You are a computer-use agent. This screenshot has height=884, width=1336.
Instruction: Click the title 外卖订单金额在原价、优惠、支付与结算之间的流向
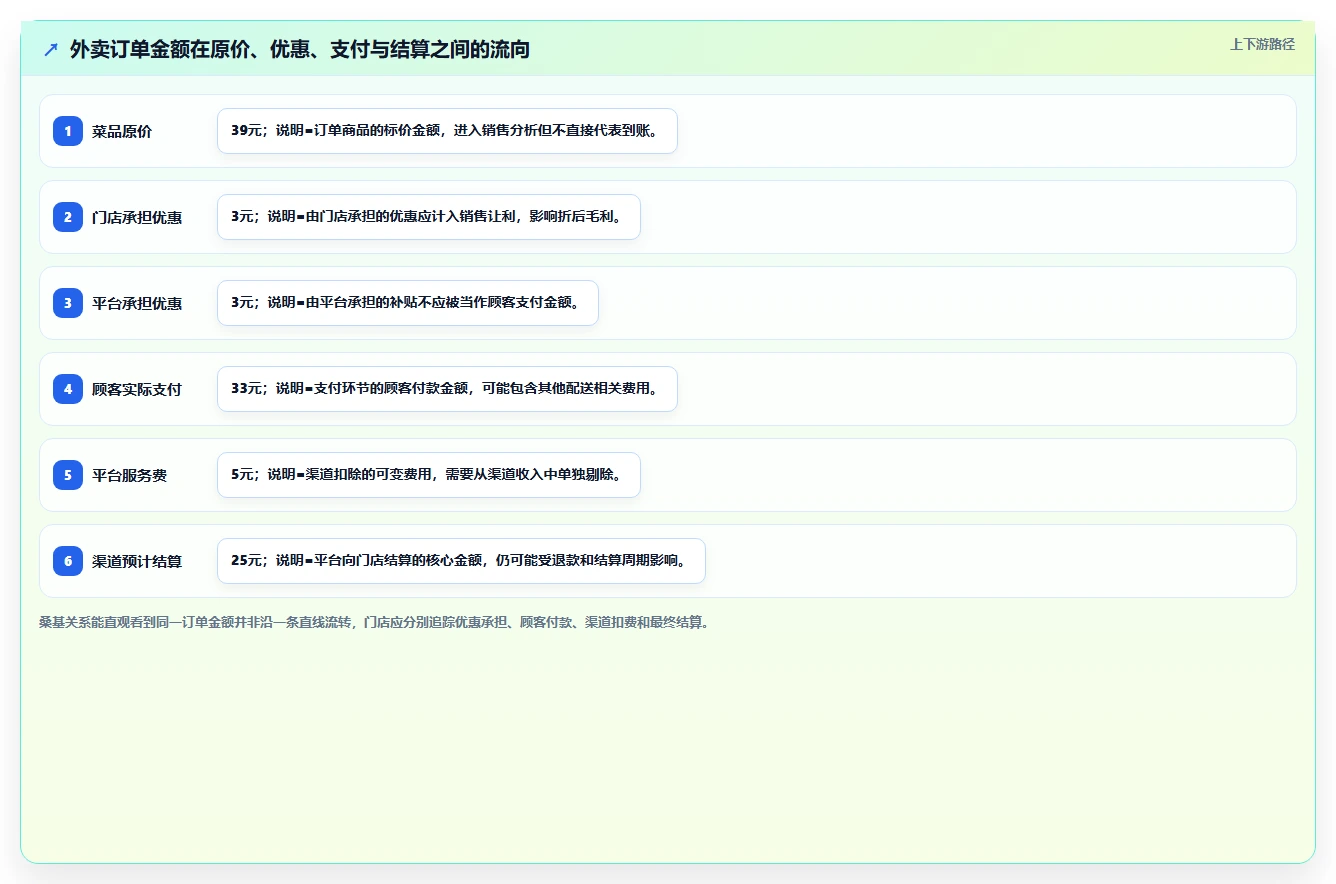[300, 49]
